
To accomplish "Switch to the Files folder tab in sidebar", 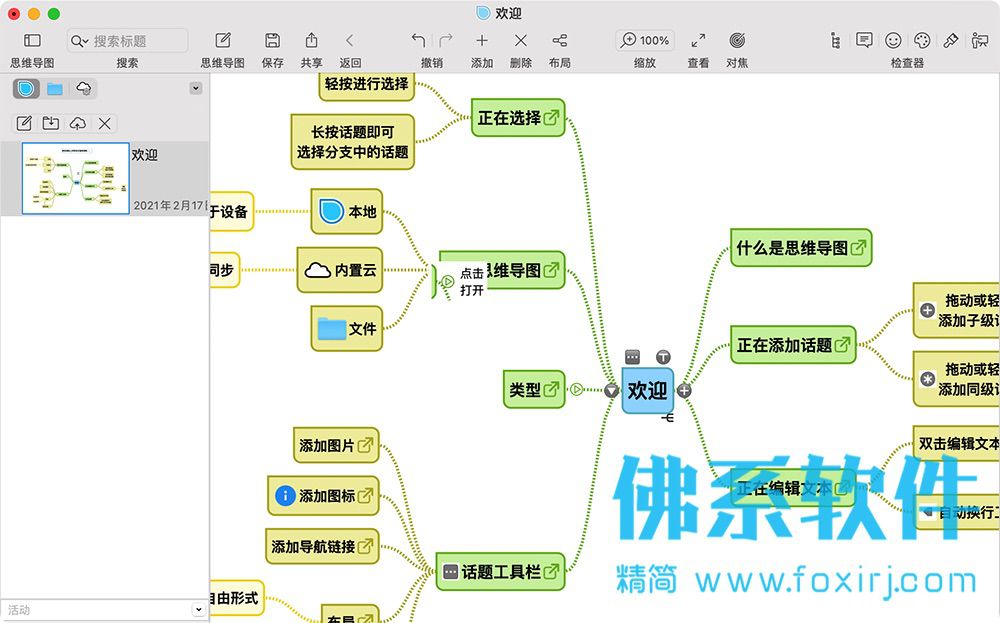I will pos(55,89).
